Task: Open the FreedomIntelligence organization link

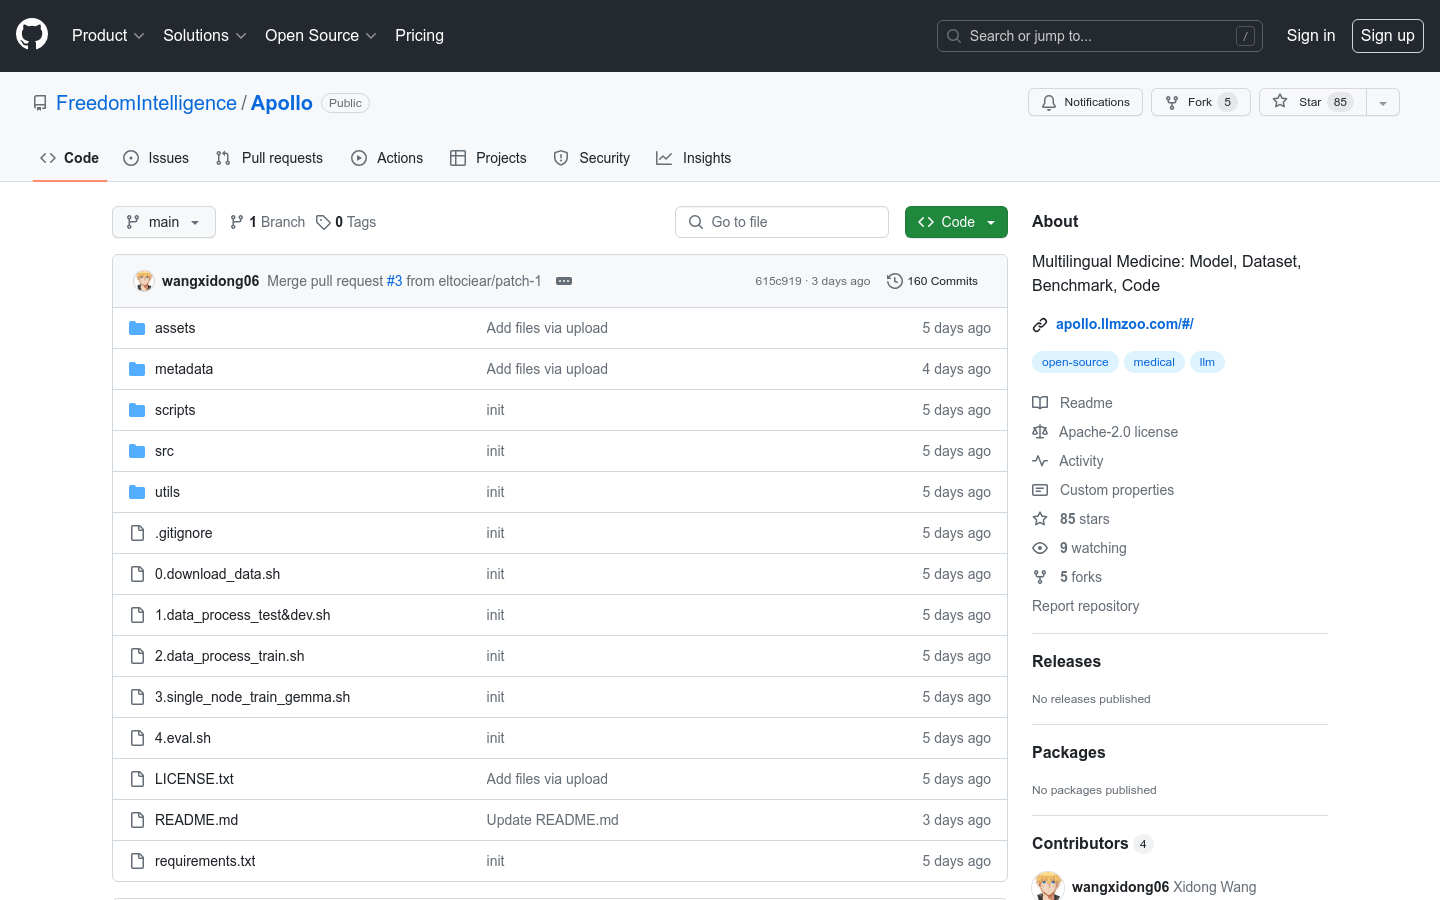Action: pyautogui.click(x=146, y=103)
